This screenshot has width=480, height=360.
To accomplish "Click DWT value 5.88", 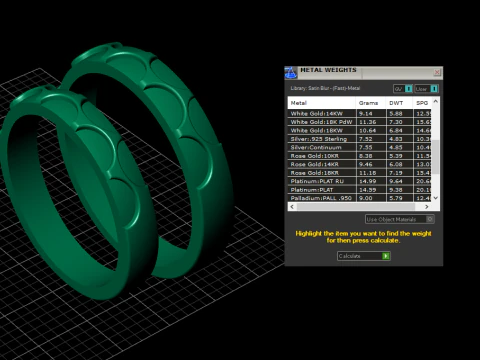I will [396, 114].
